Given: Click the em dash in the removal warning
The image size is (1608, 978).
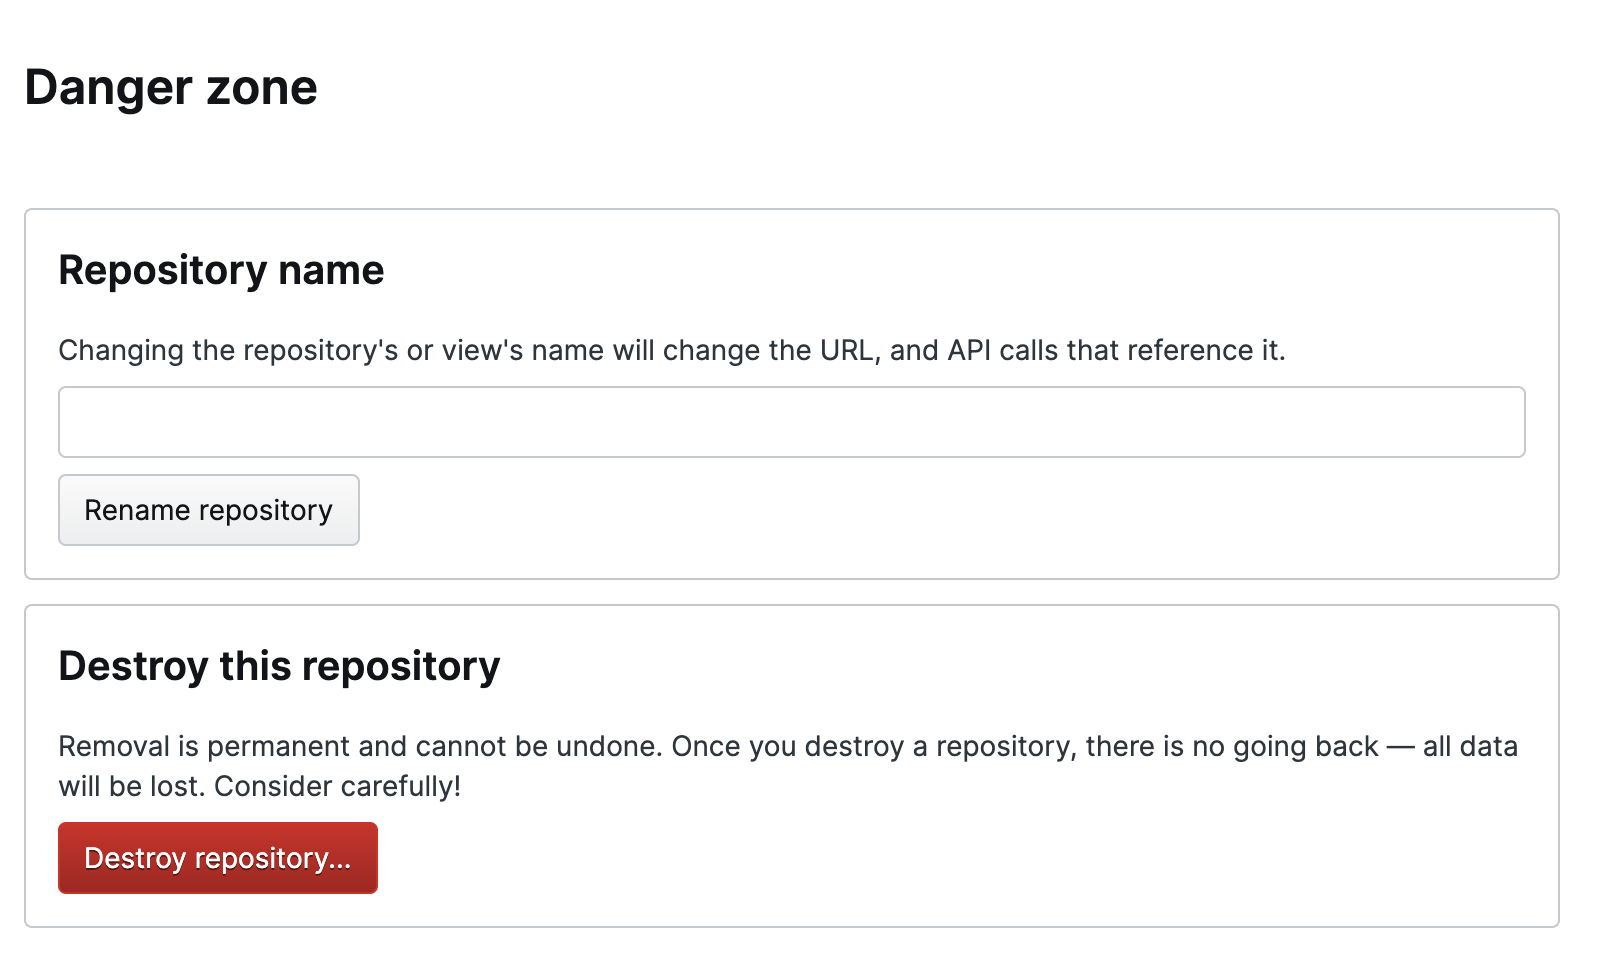Looking at the screenshot, I should click(1400, 747).
